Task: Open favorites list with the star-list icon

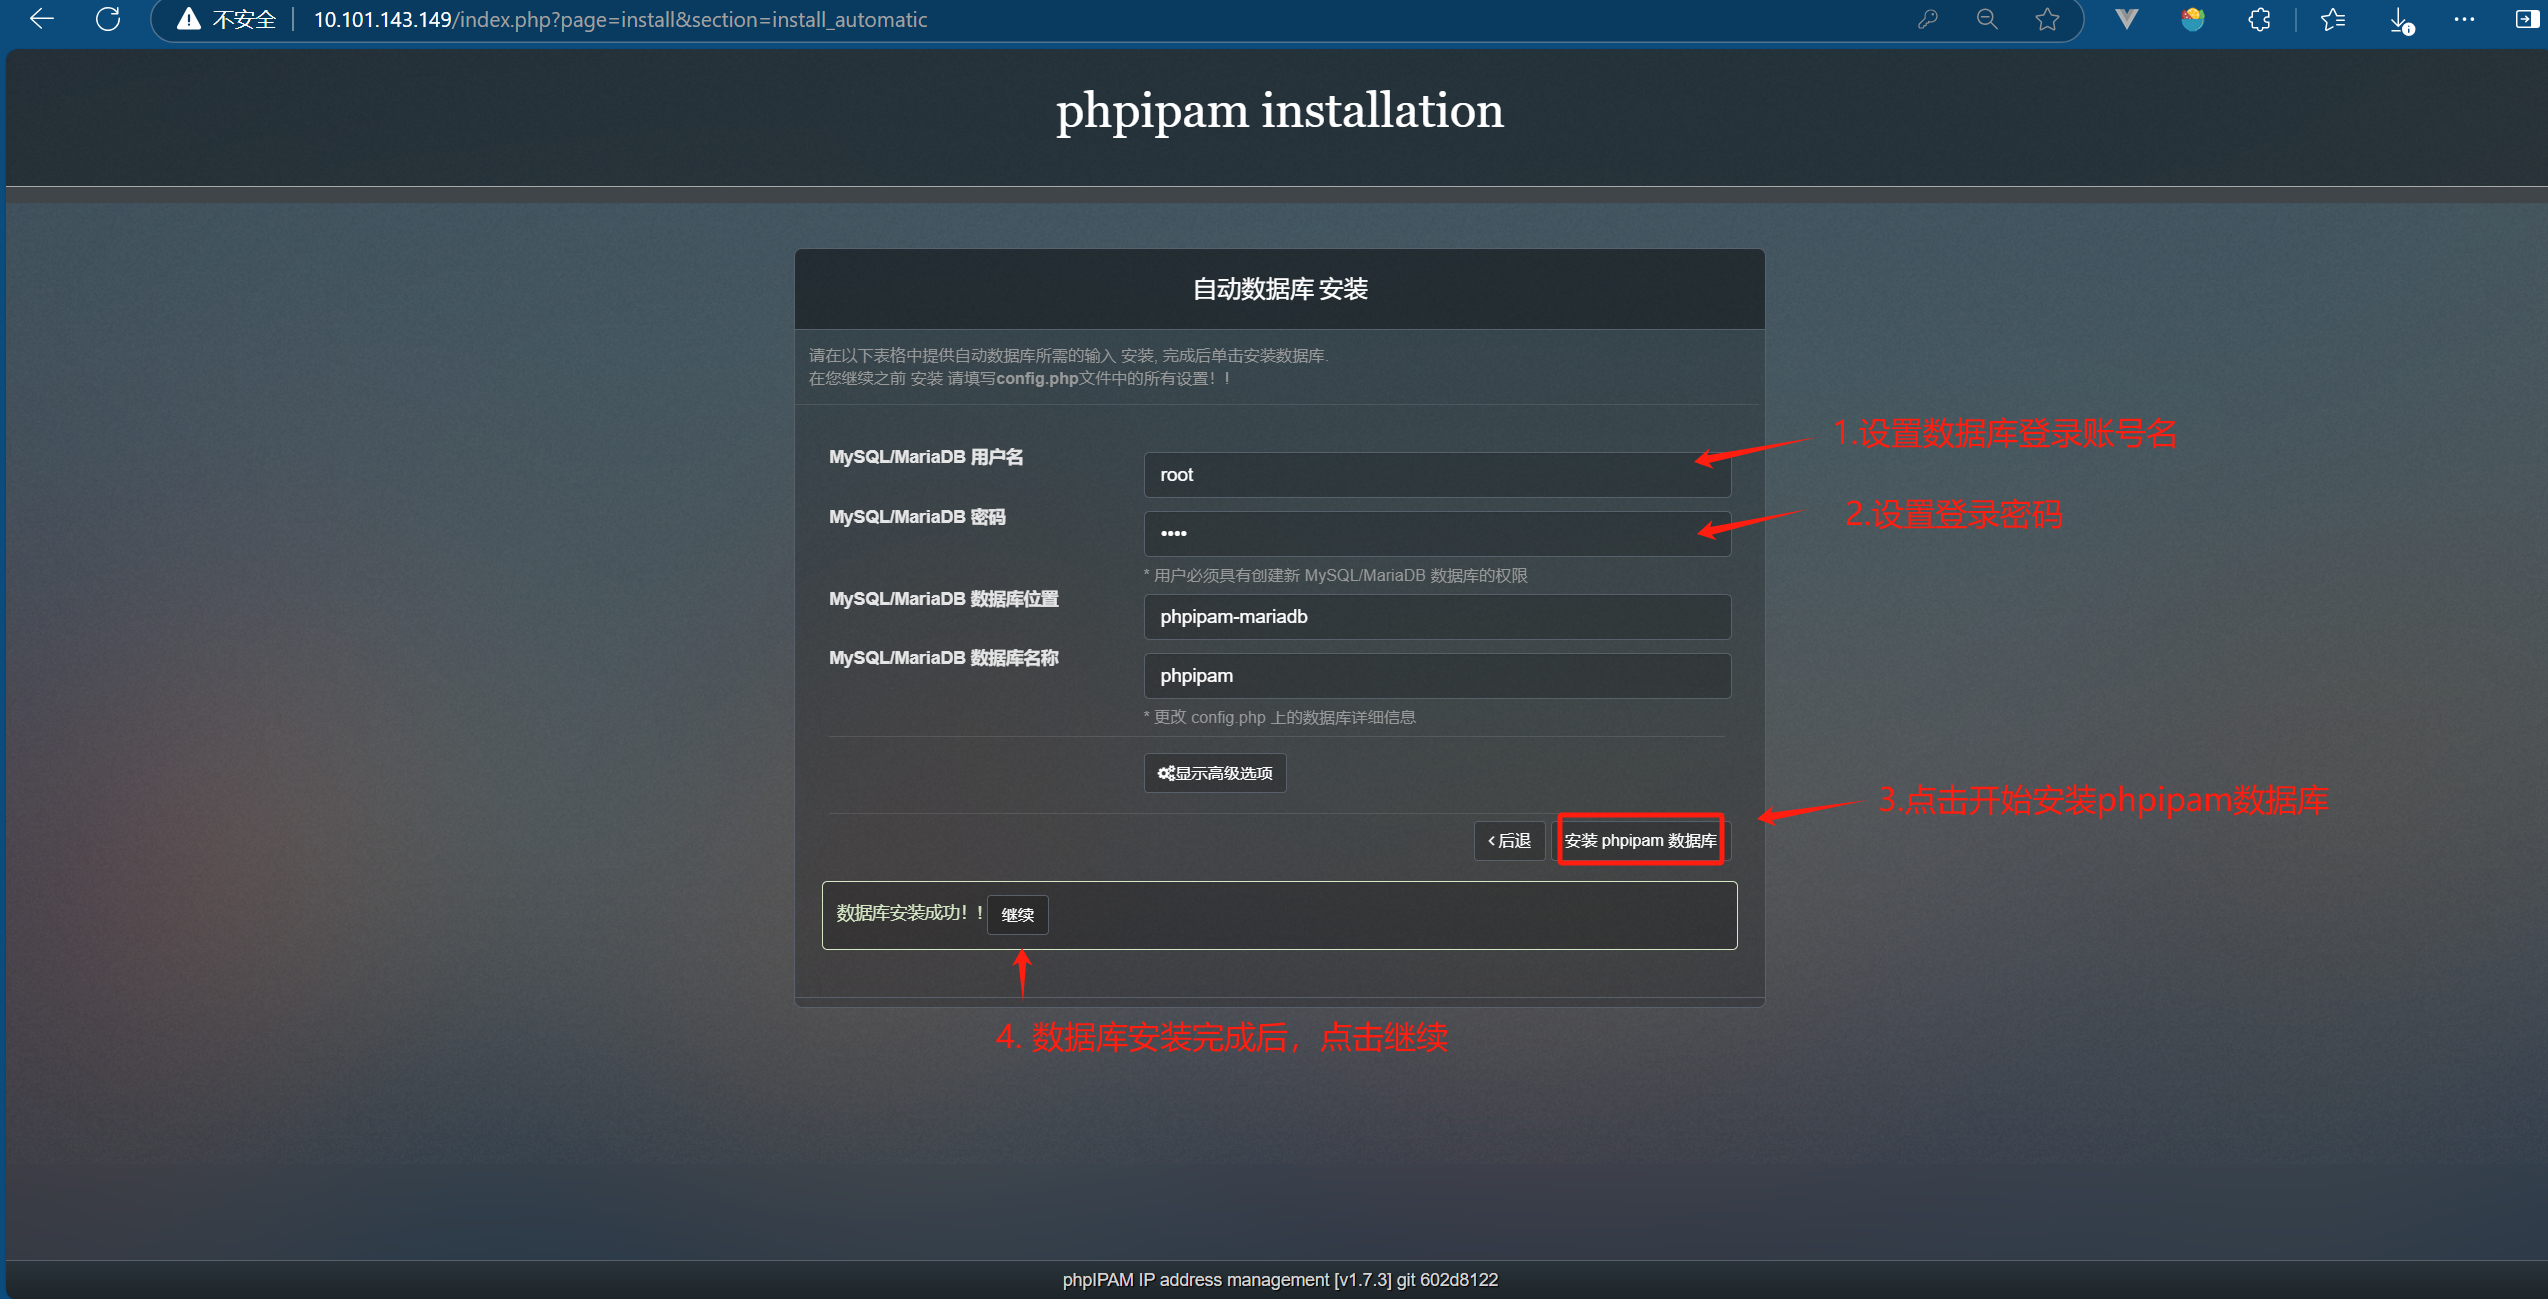Action: 2332,19
